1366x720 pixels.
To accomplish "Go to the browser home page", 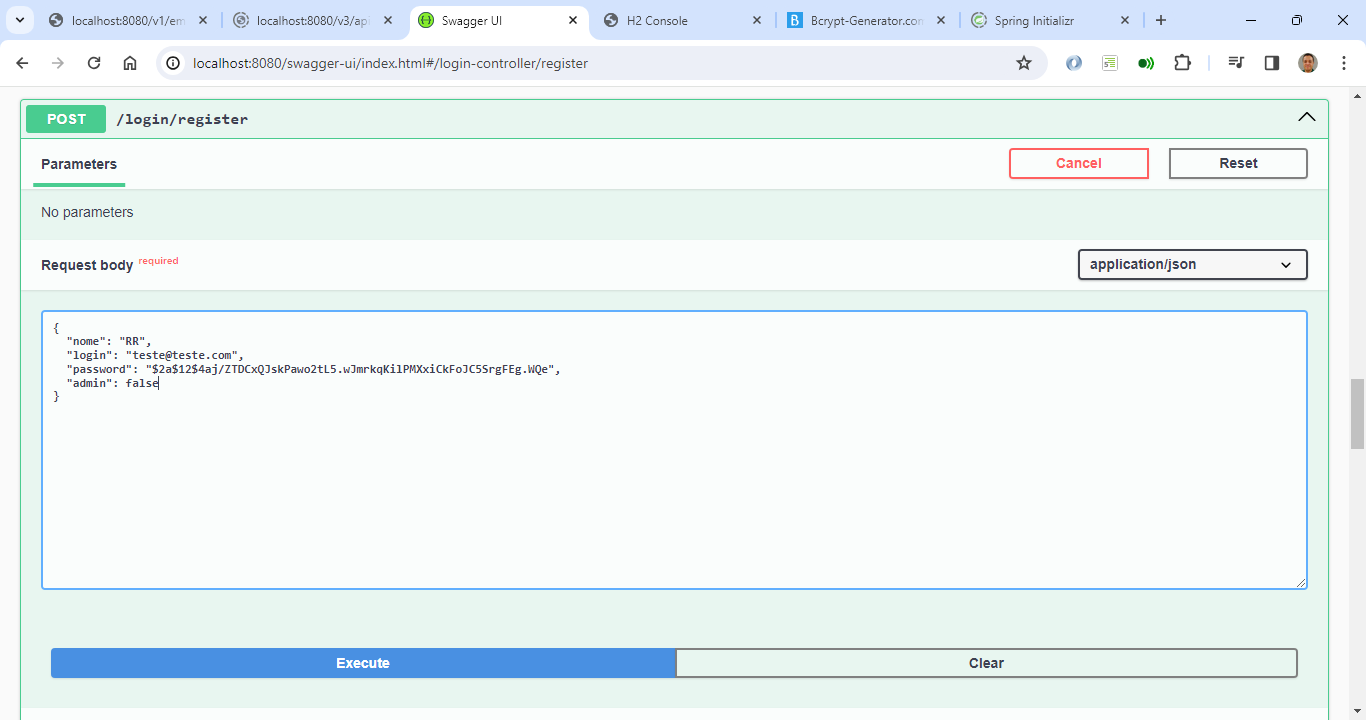I will (x=130, y=63).
